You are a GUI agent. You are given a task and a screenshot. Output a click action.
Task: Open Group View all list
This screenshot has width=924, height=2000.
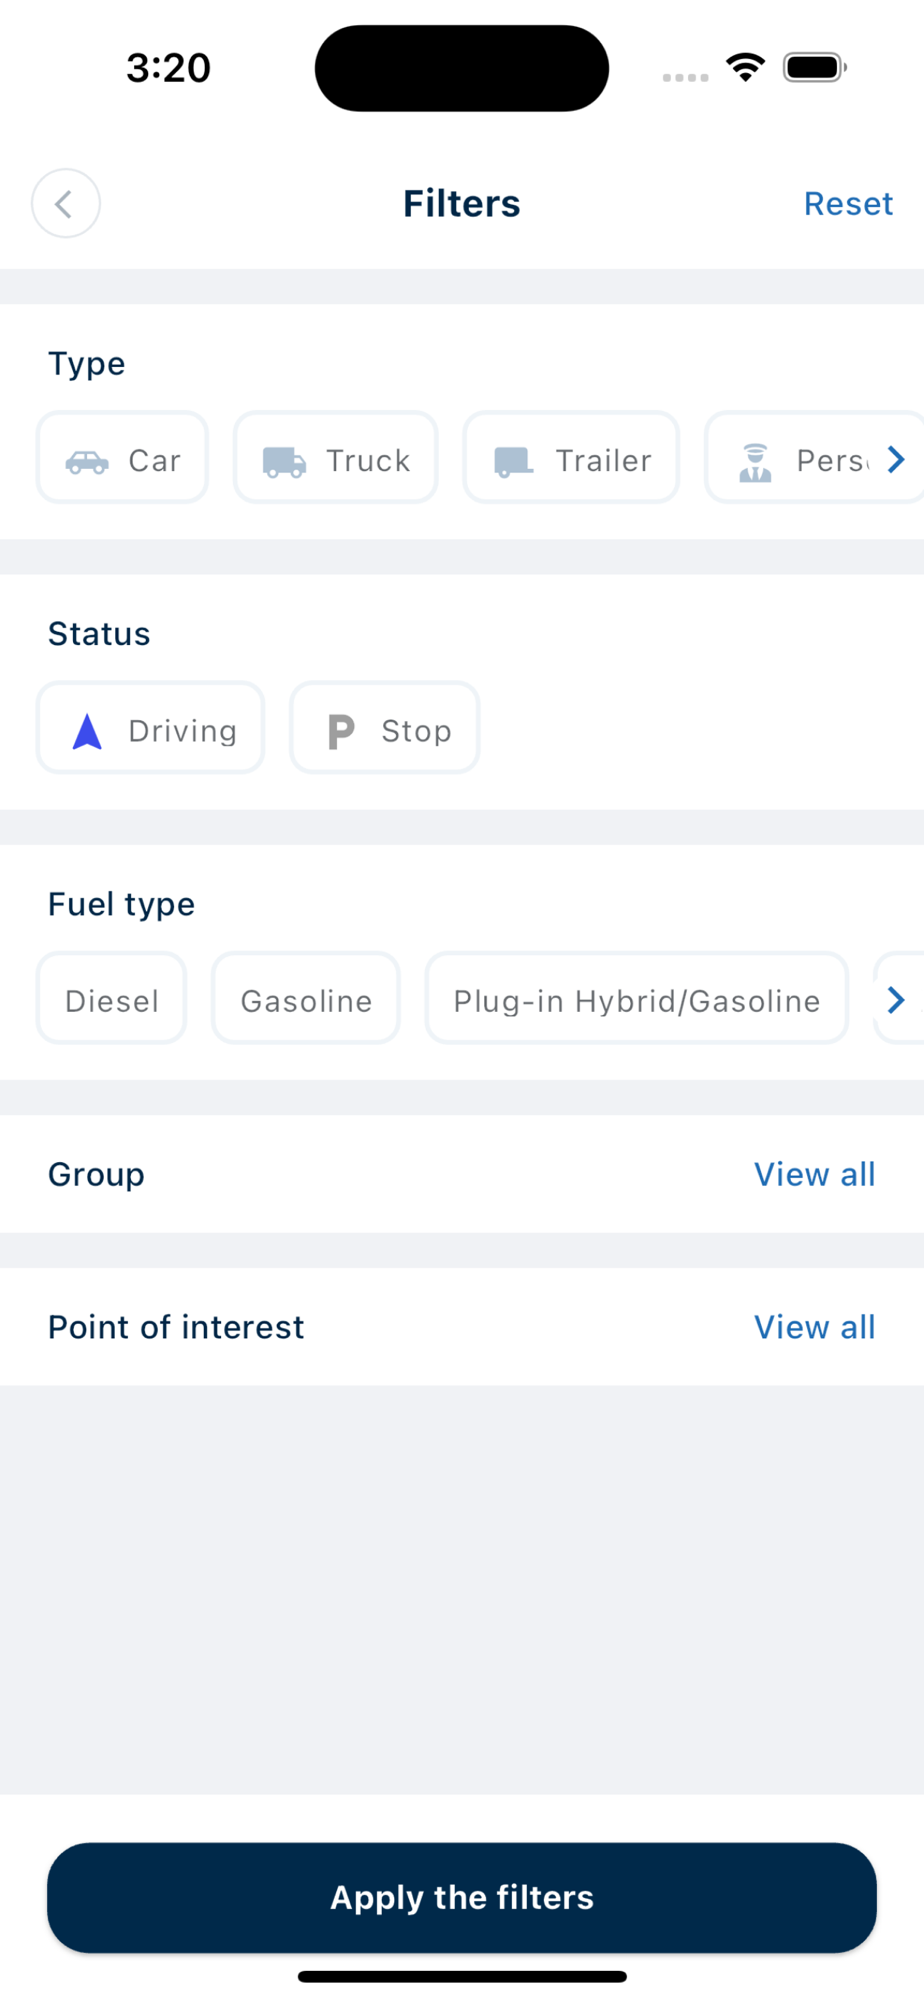pyautogui.click(x=814, y=1175)
